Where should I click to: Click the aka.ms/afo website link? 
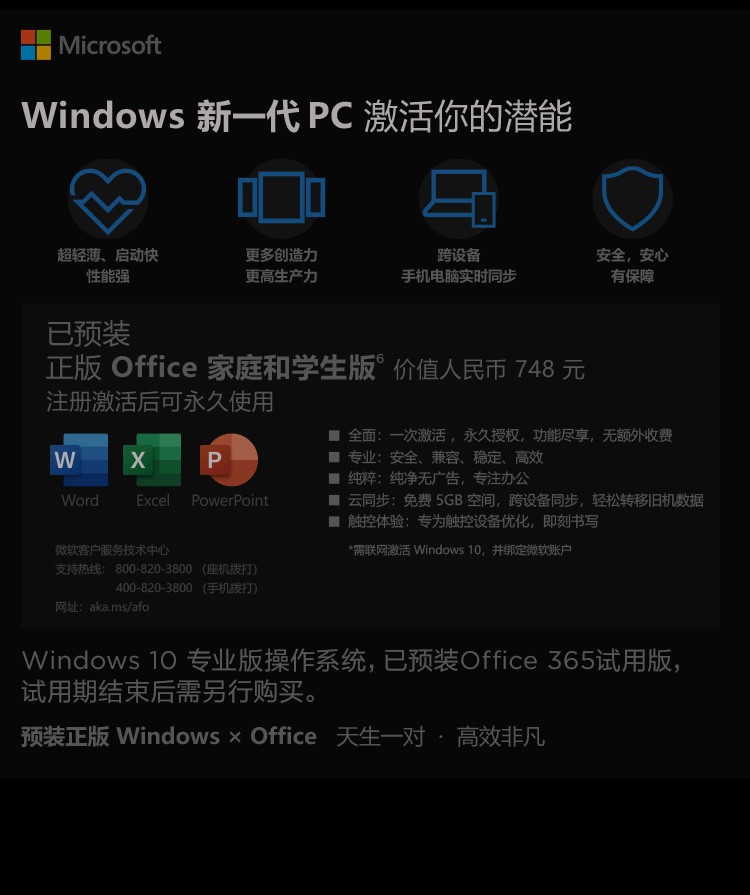coord(119,607)
